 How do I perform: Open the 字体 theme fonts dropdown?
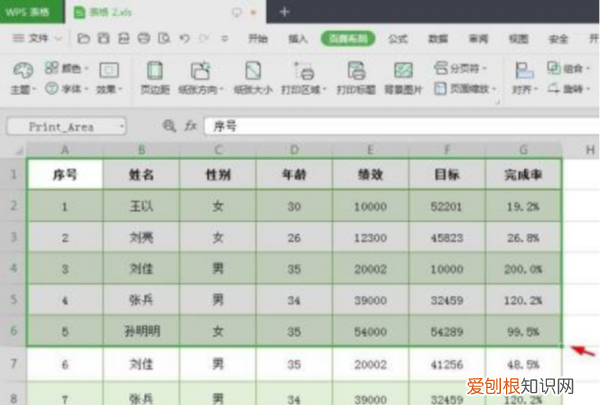click(x=67, y=89)
